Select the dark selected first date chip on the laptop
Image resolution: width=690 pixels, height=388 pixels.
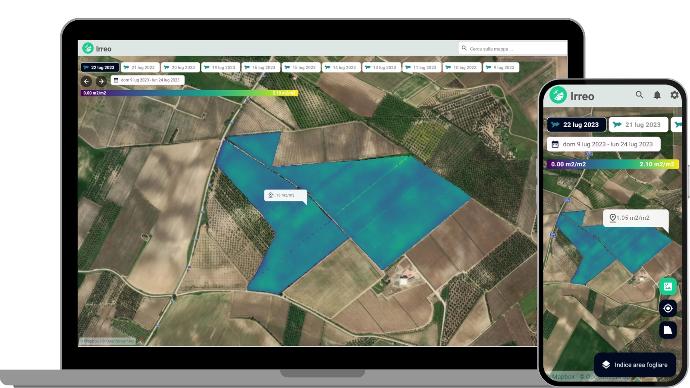(99, 68)
